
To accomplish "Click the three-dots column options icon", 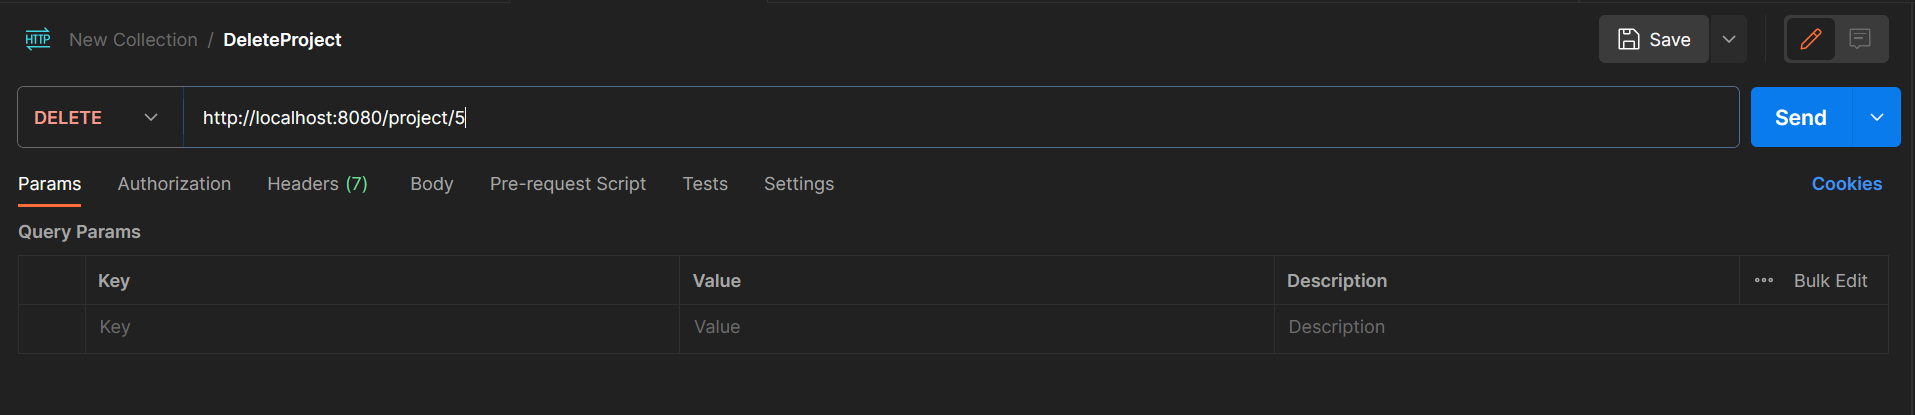I will (x=1764, y=281).
